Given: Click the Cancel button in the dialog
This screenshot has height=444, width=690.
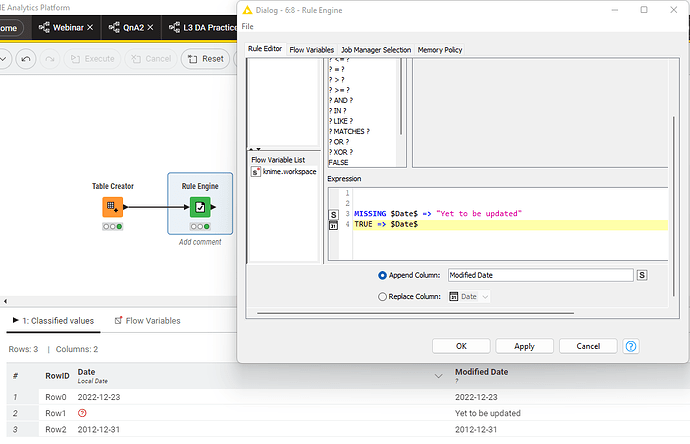Looking at the screenshot, I should [x=588, y=346].
